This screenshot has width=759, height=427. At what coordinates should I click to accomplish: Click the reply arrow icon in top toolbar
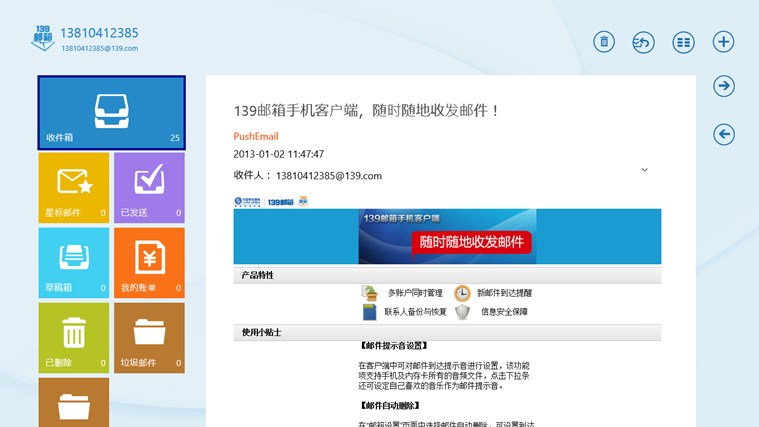(x=643, y=43)
